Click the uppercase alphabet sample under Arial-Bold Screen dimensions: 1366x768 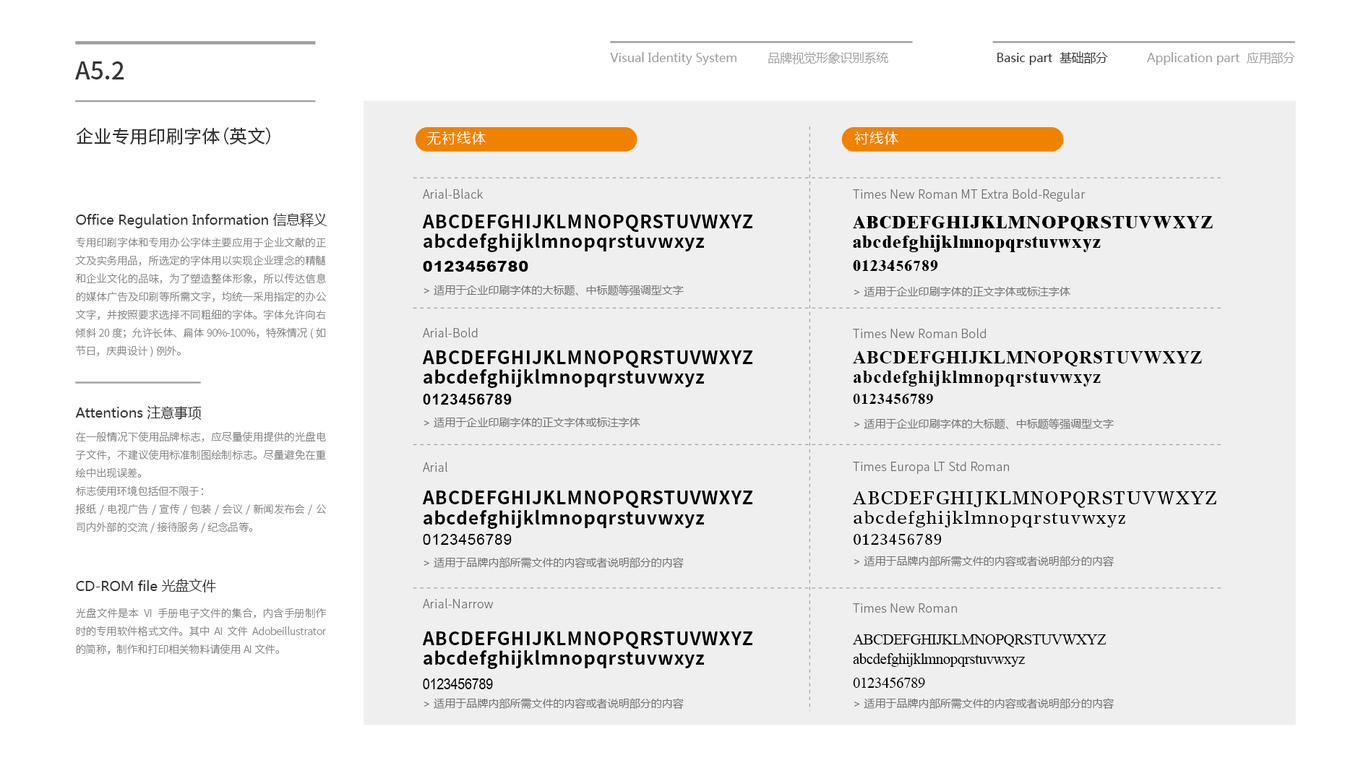588,357
